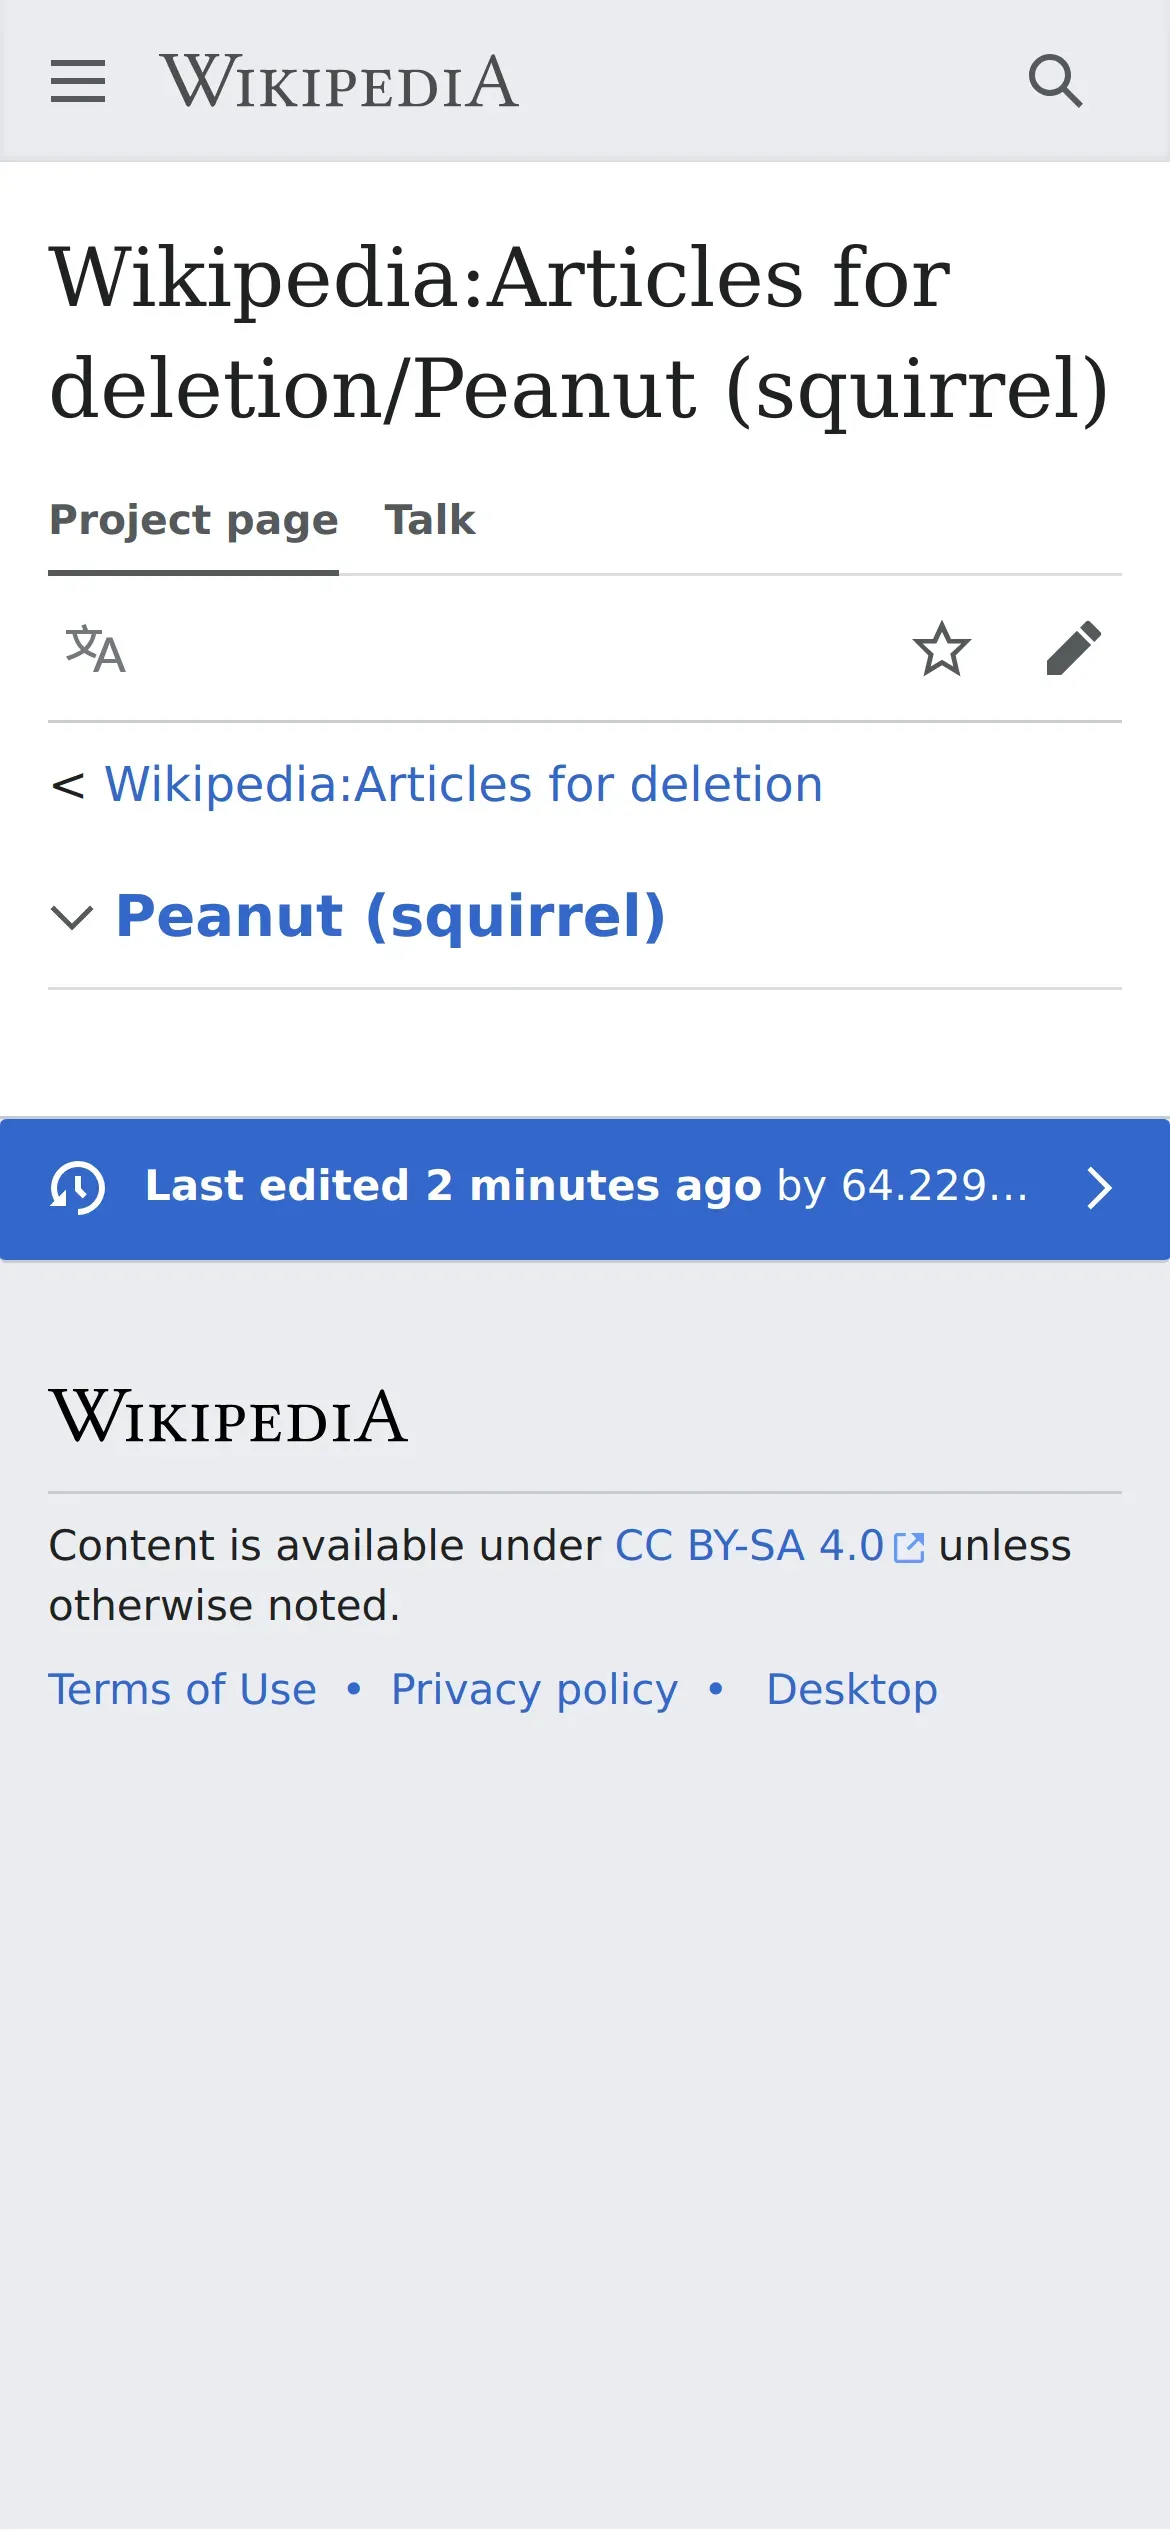Click the history clock icon
The image size is (1170, 2532).
click(x=78, y=1188)
